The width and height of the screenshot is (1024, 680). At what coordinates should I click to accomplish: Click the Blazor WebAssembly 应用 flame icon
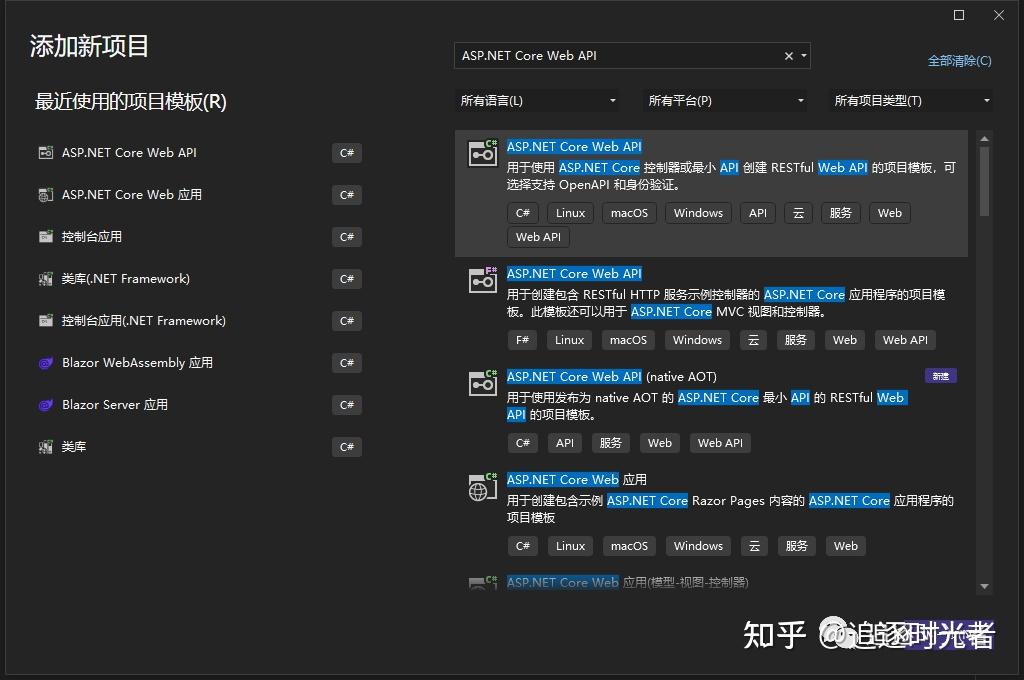[45, 362]
